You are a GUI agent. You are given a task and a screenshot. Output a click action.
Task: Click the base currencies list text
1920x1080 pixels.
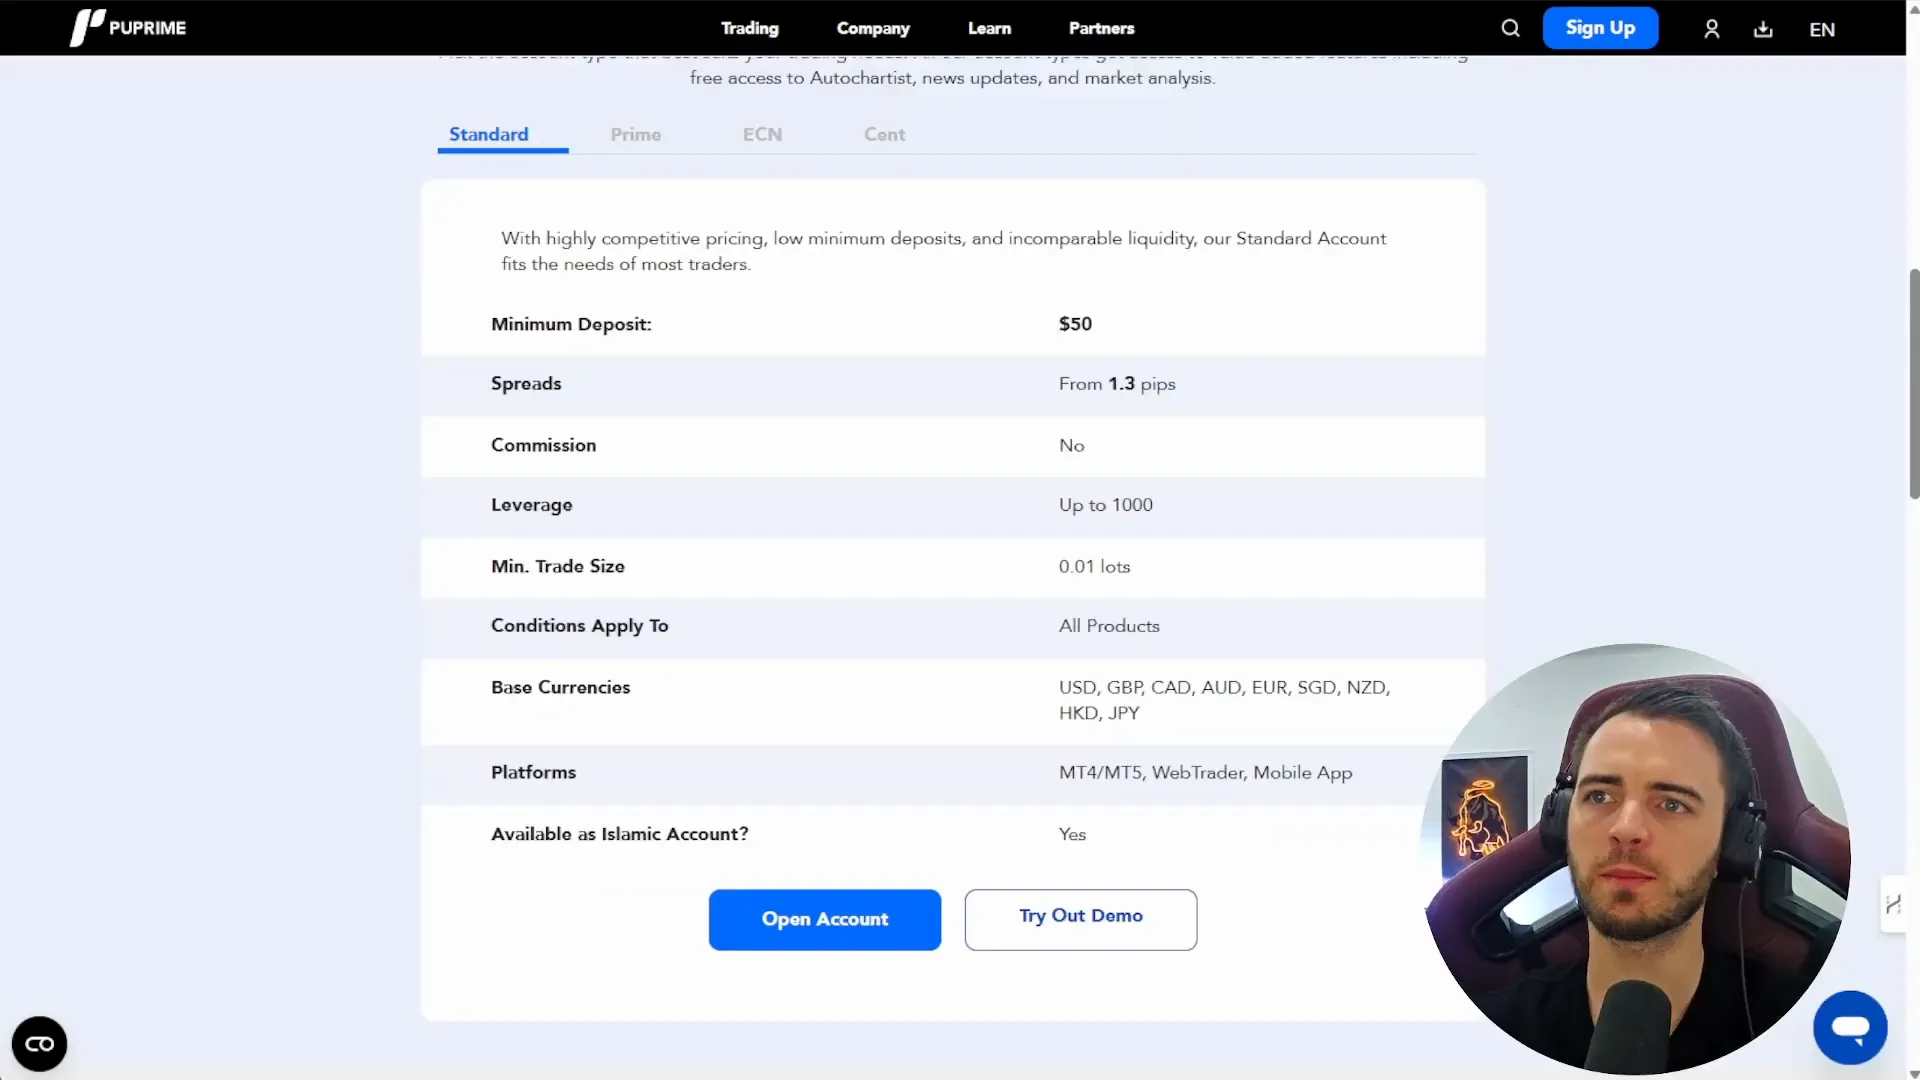(x=1224, y=700)
